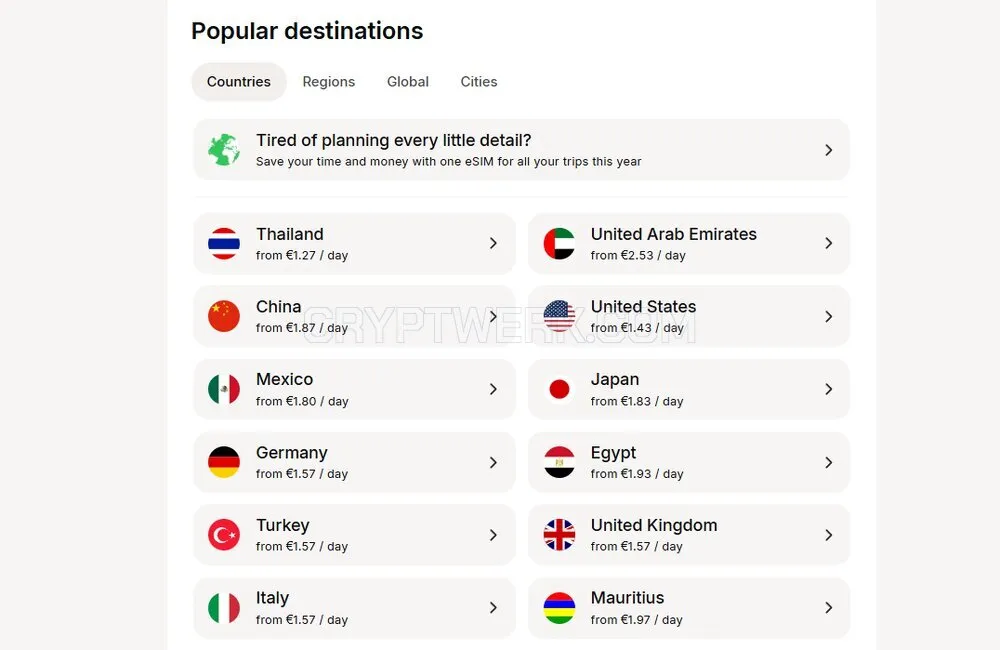The height and width of the screenshot is (650, 1000).
Task: Open the United Kingdom destination link
Action: pos(689,535)
